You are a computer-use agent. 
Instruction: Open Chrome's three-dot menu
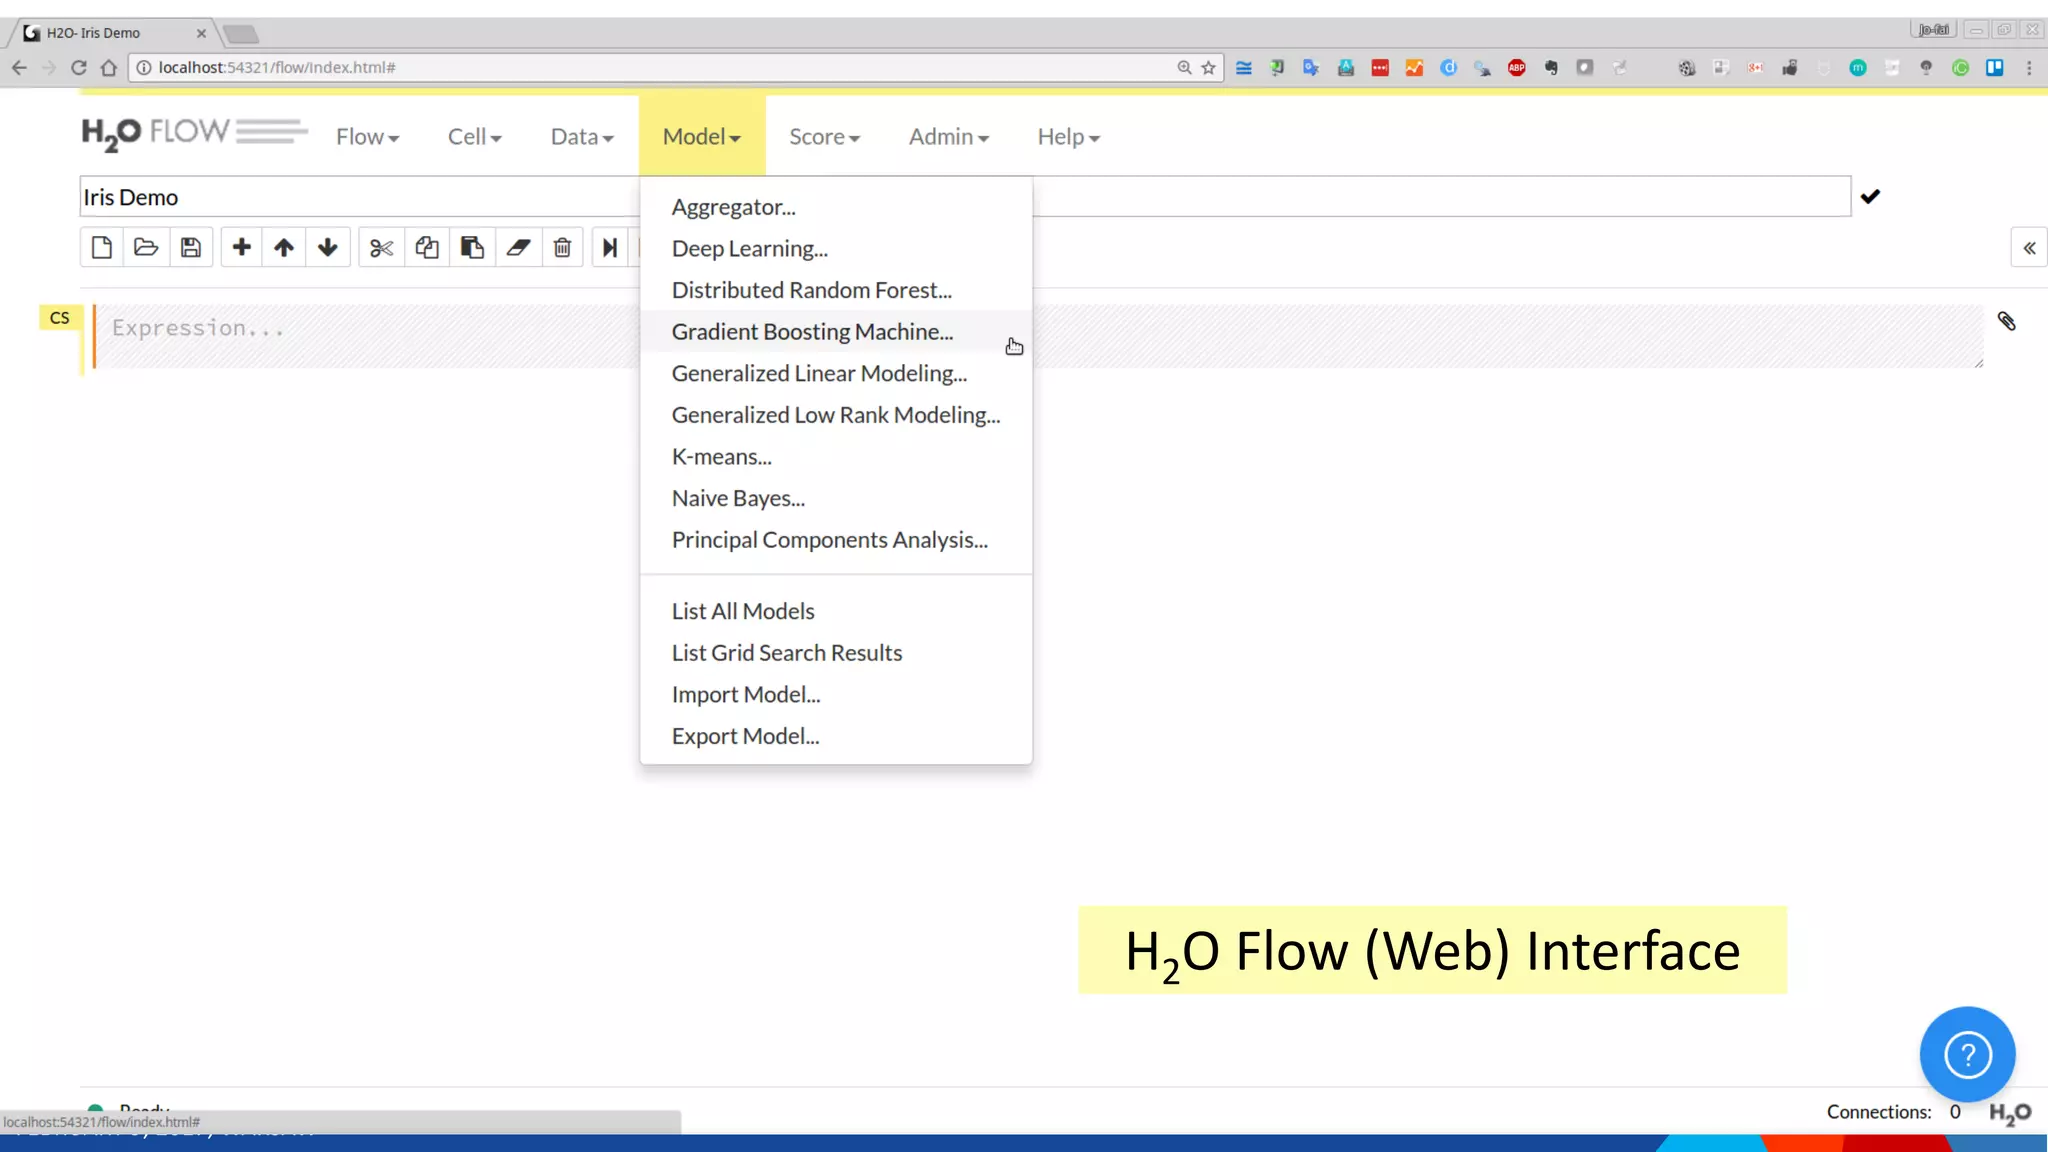pyautogui.click(x=2029, y=67)
